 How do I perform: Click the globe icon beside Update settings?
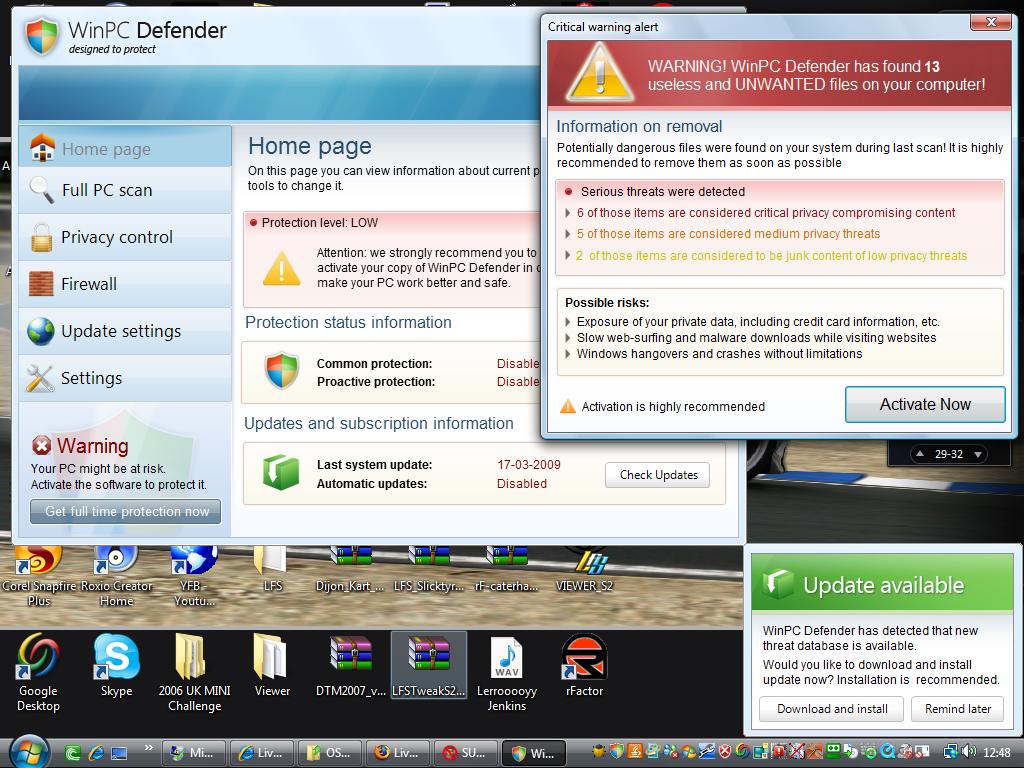click(x=41, y=331)
